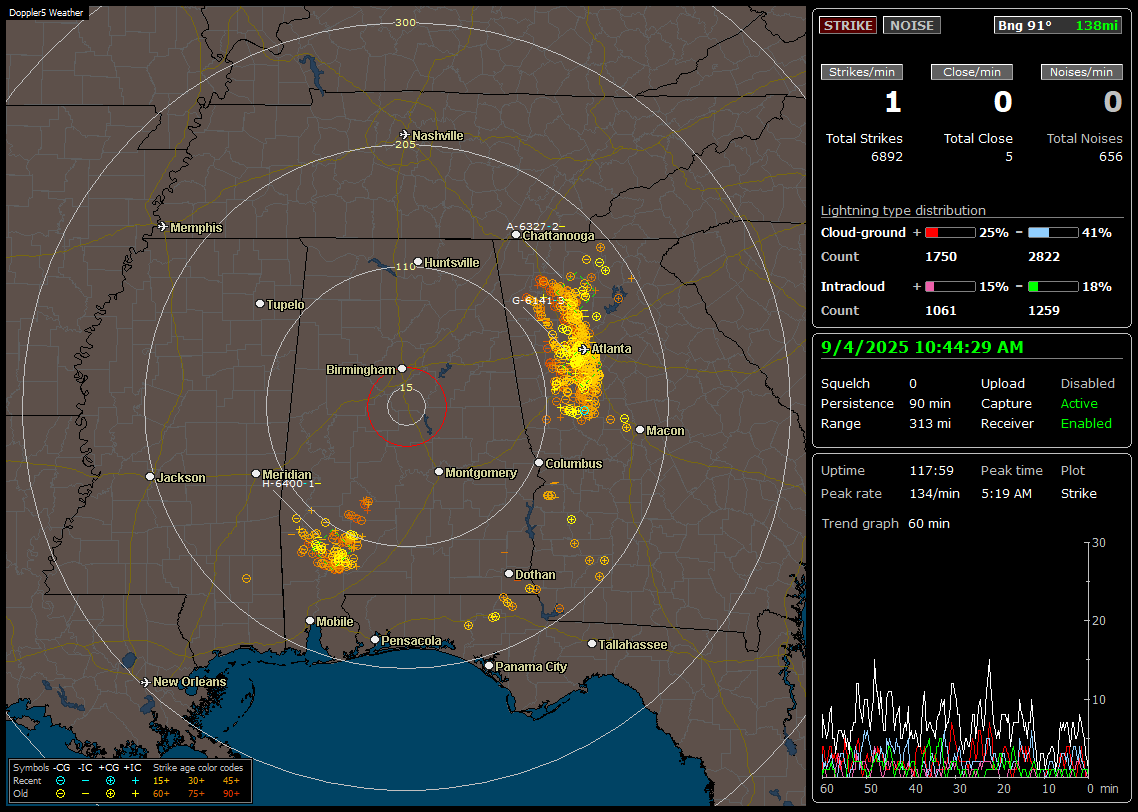Click the Huntsville city marker

[x=418, y=262]
